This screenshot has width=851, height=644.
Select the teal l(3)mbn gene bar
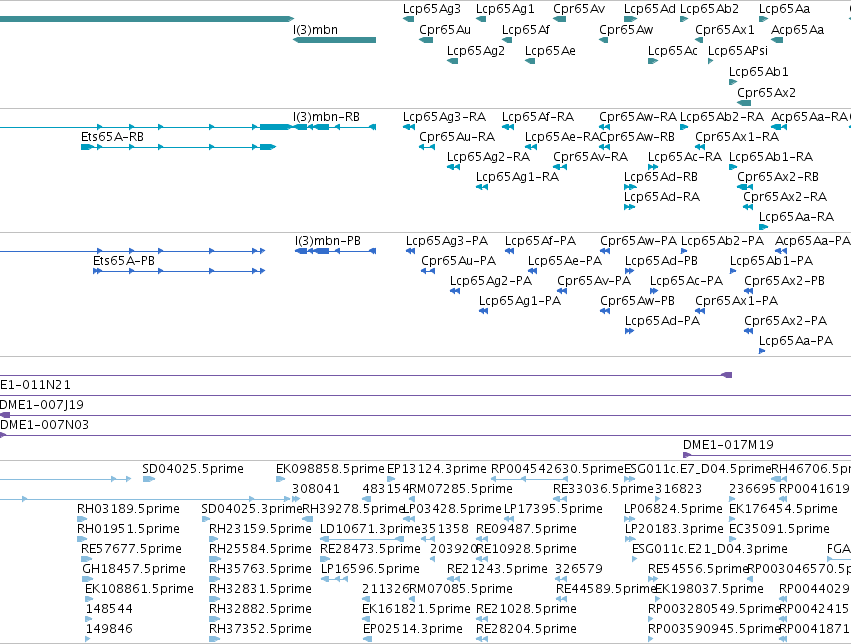(334, 40)
